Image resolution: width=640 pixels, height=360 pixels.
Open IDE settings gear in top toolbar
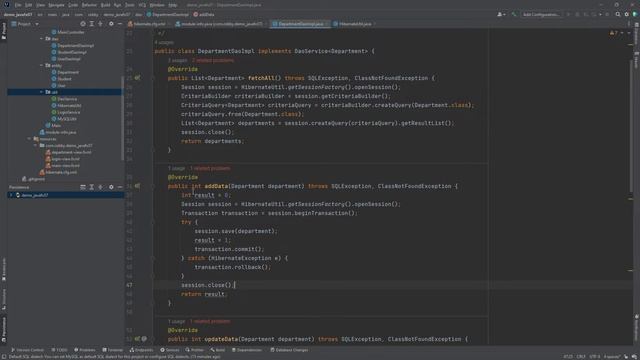tap(627, 14)
